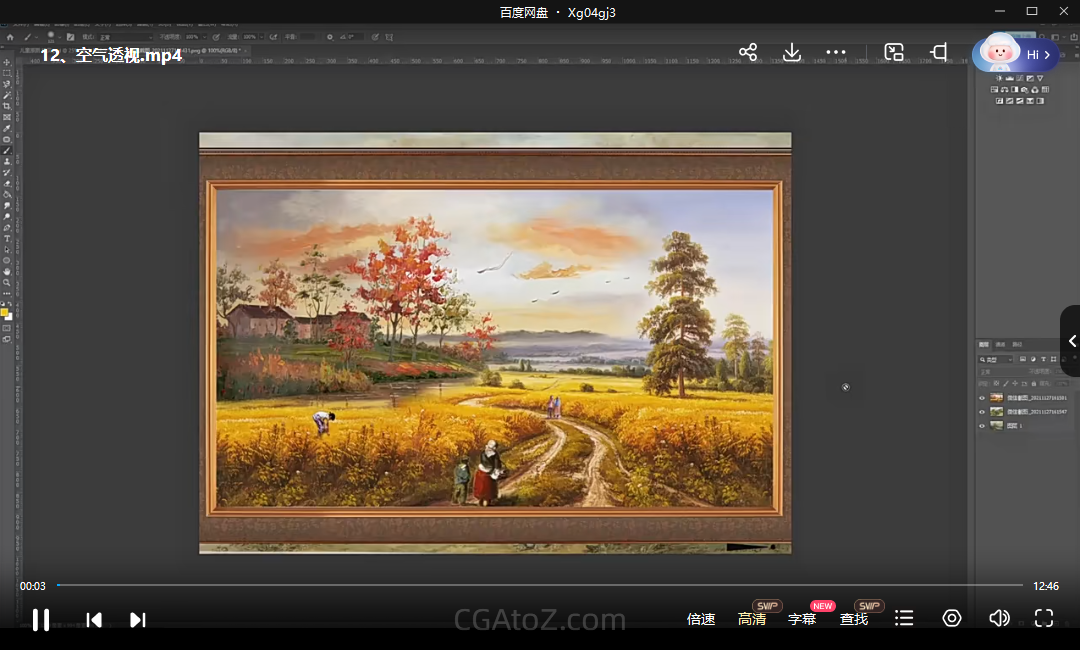1080x650 pixels.
Task: Toggle the pin window icon
Action: click(x=938, y=52)
